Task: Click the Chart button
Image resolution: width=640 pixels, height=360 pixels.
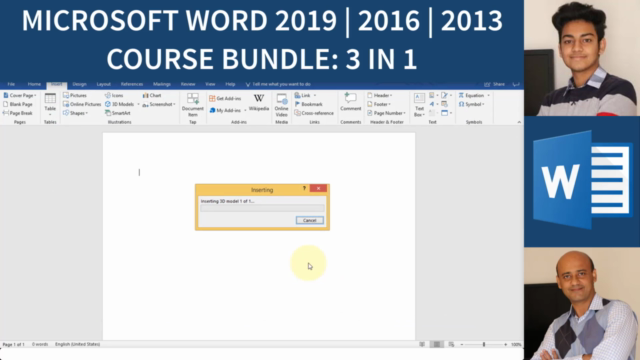Action: click(152, 95)
